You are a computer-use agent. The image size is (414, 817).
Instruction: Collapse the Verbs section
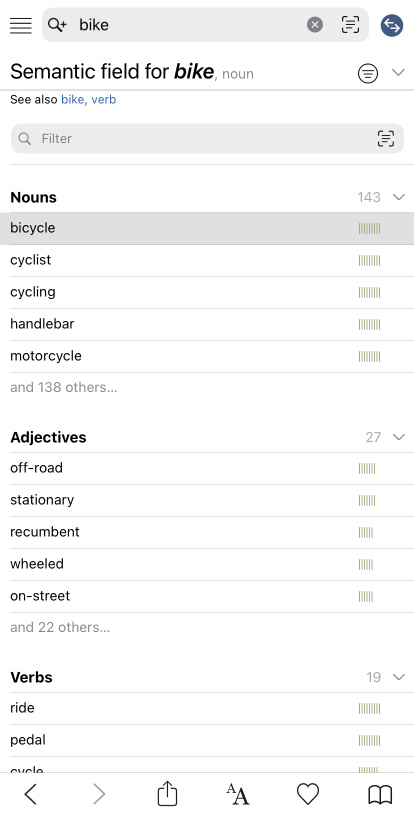click(x=399, y=677)
